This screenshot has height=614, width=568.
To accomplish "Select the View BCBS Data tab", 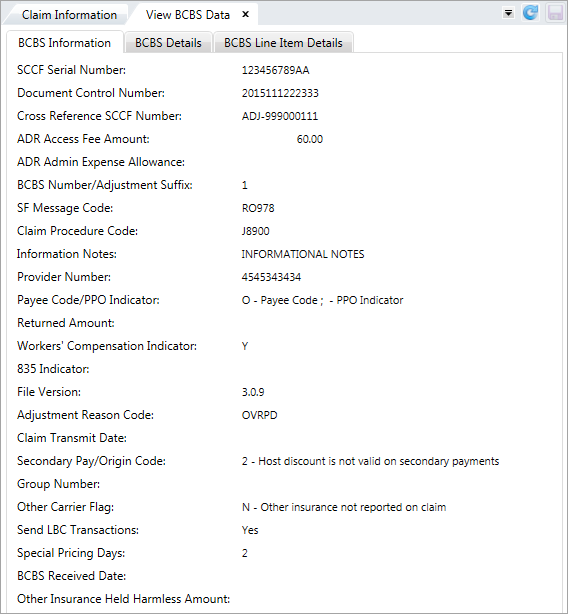I will [188, 15].
